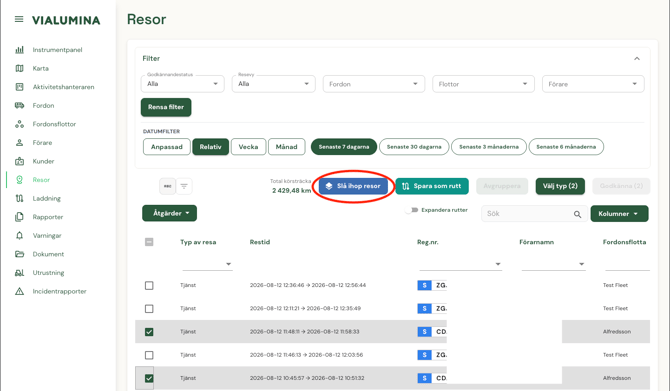Click the Välj typ (2) button
The width and height of the screenshot is (670, 391).
point(560,186)
